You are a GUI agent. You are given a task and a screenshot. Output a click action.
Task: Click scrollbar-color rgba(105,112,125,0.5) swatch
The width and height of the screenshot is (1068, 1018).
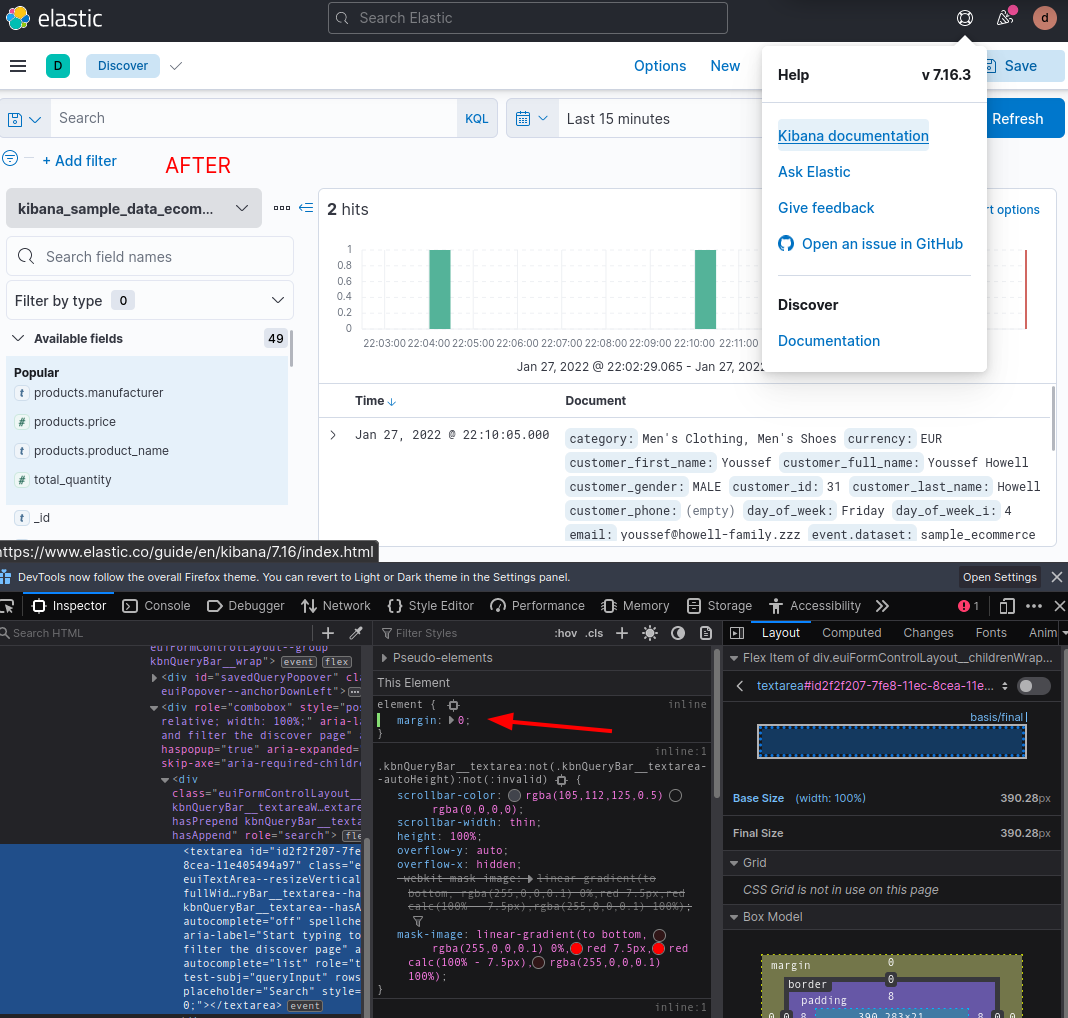coord(514,796)
